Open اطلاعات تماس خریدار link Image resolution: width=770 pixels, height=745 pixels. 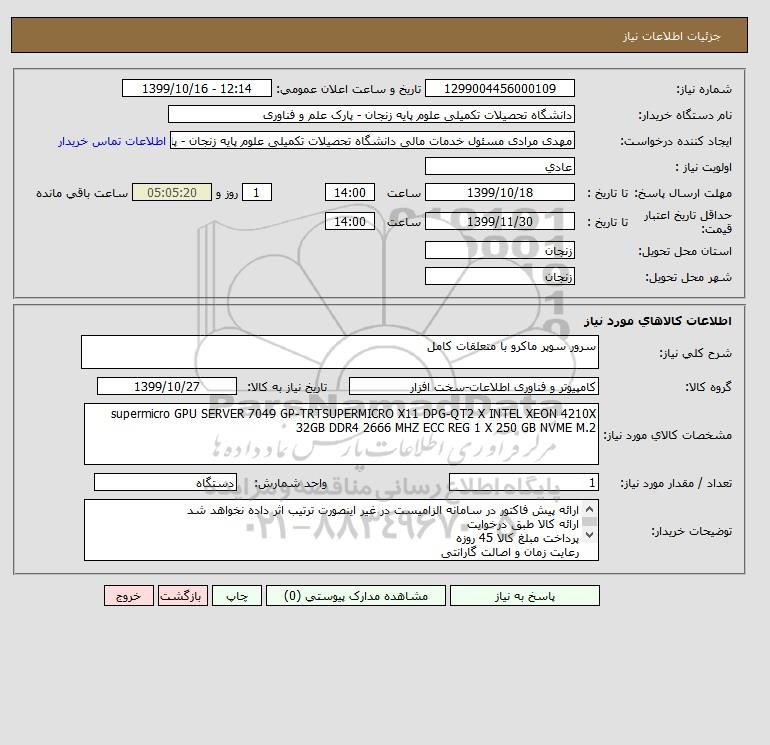click(112, 141)
